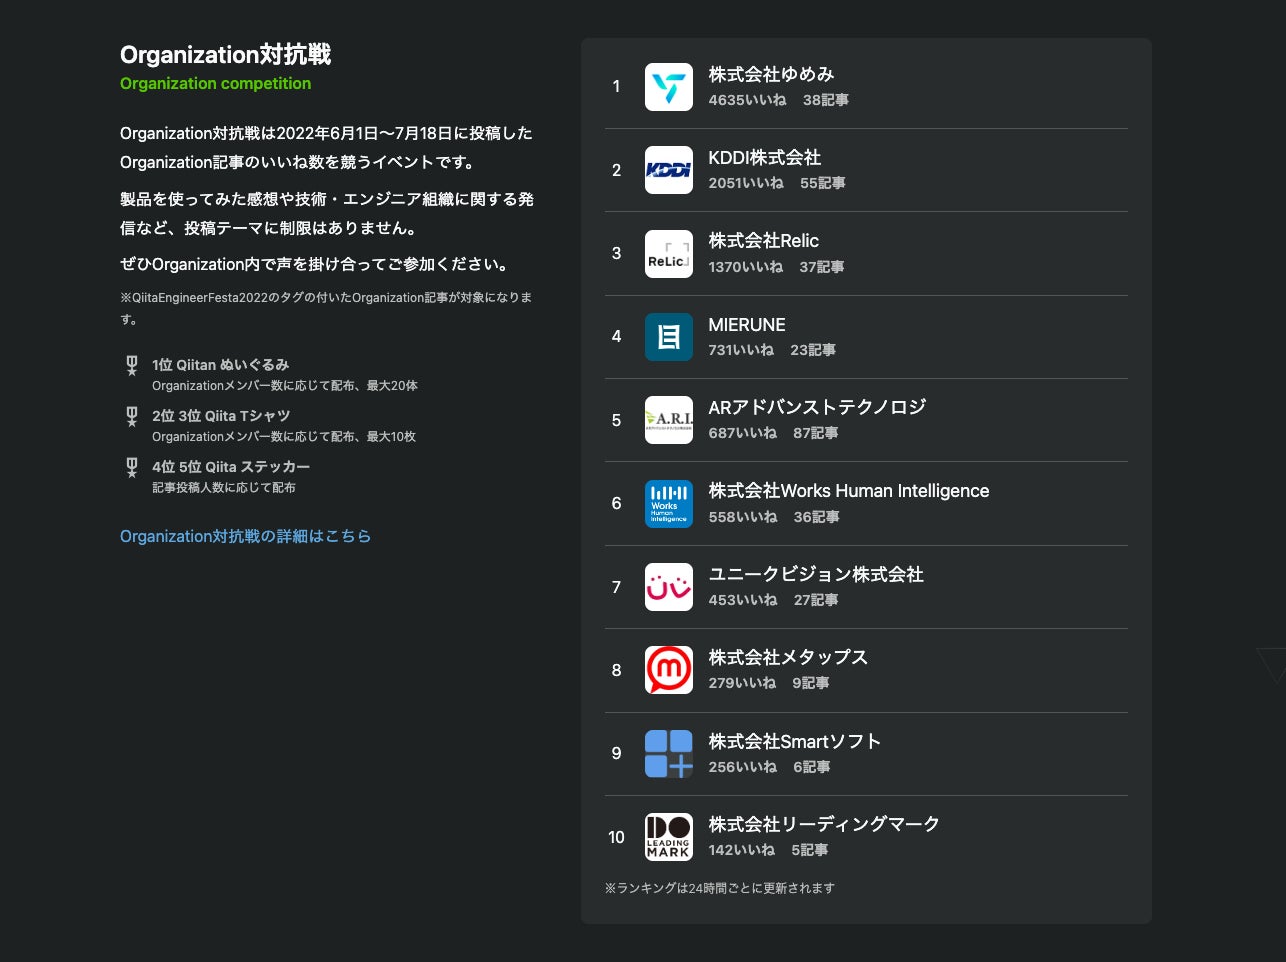Click the 5記事 count for リーディングマーク
Image resolution: width=1286 pixels, height=962 pixels.
point(810,850)
